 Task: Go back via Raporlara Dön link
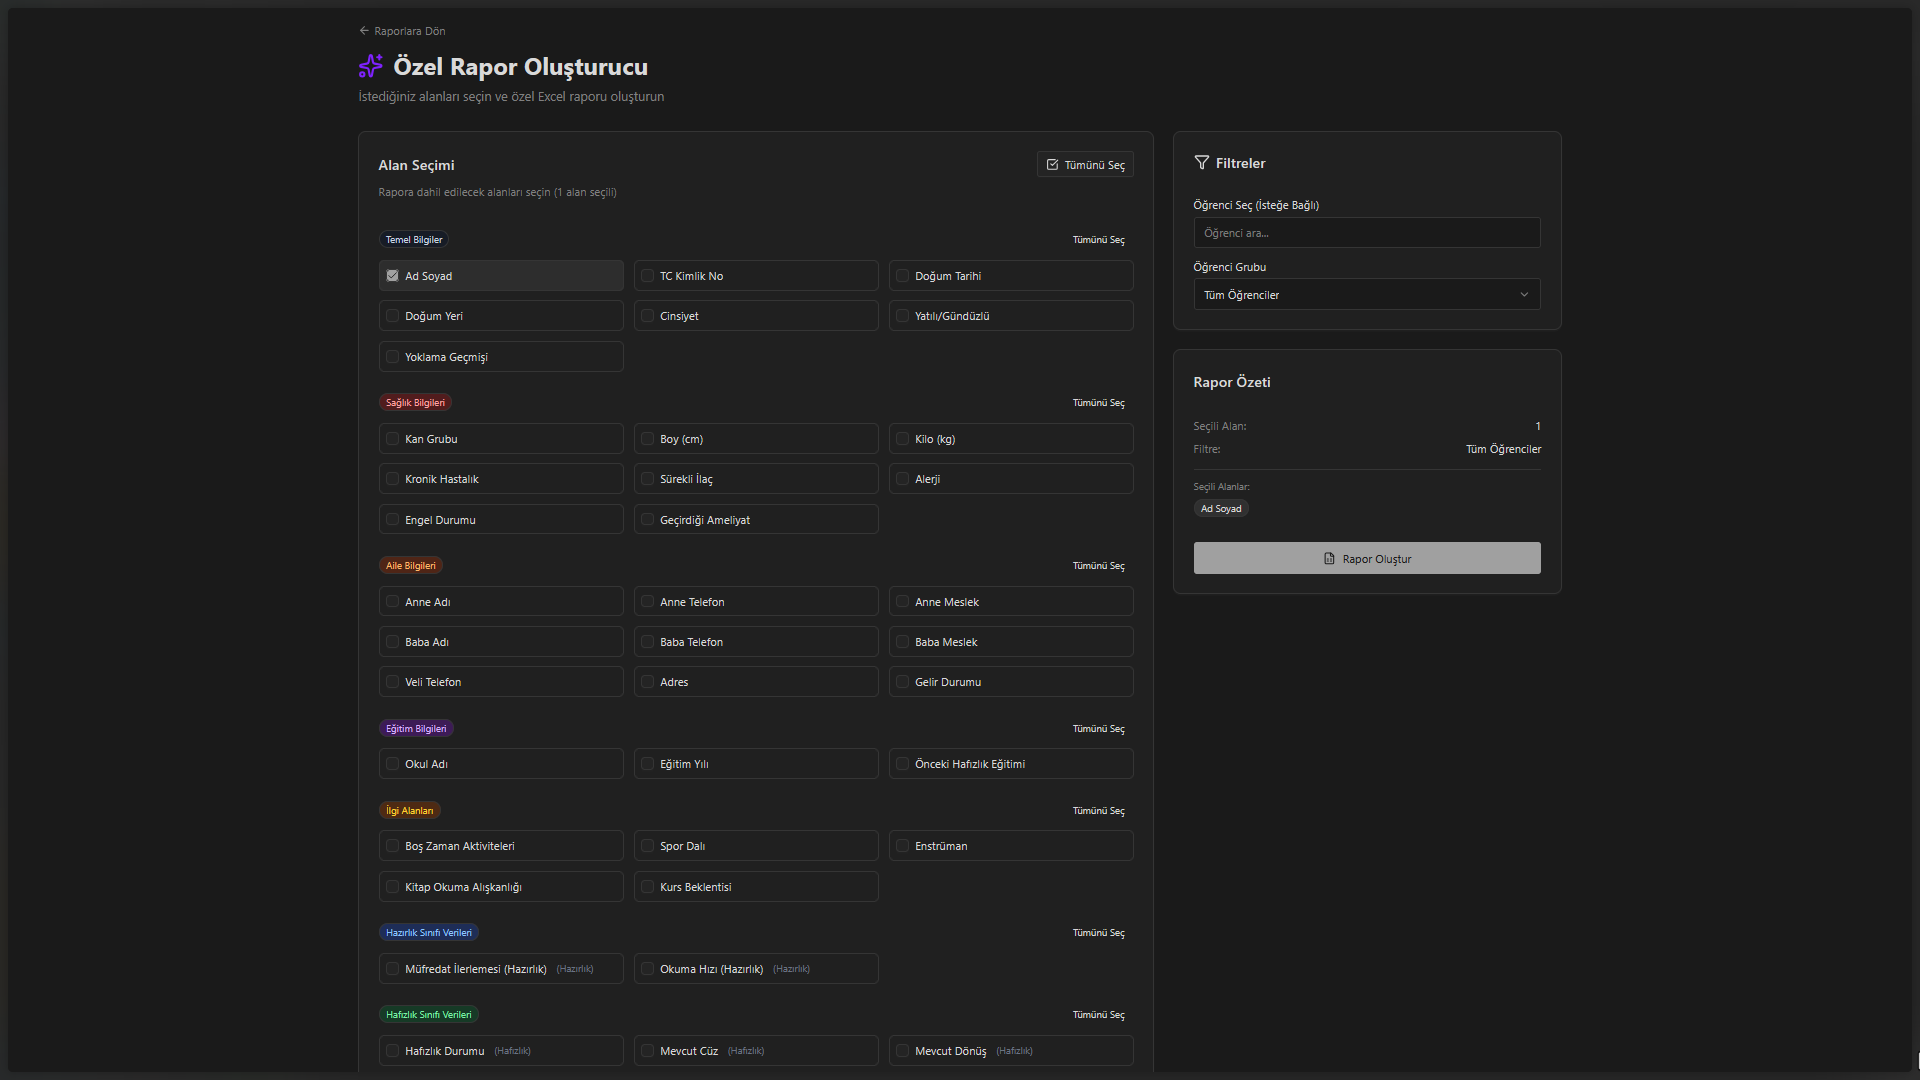[410, 31]
